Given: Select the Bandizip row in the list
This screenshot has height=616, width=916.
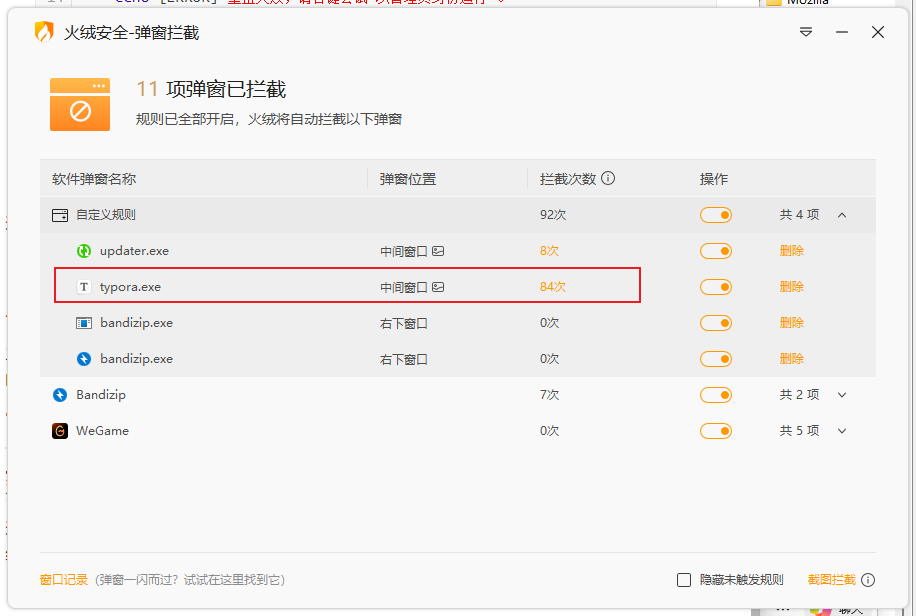Looking at the screenshot, I should tap(300, 395).
